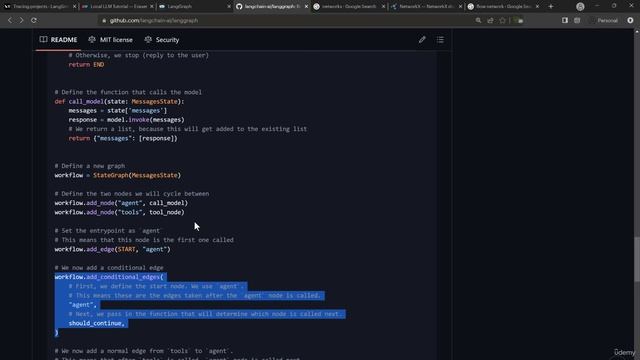640x360 pixels.
Task: Toggle the browser side panel icon
Action: click(x=565, y=20)
